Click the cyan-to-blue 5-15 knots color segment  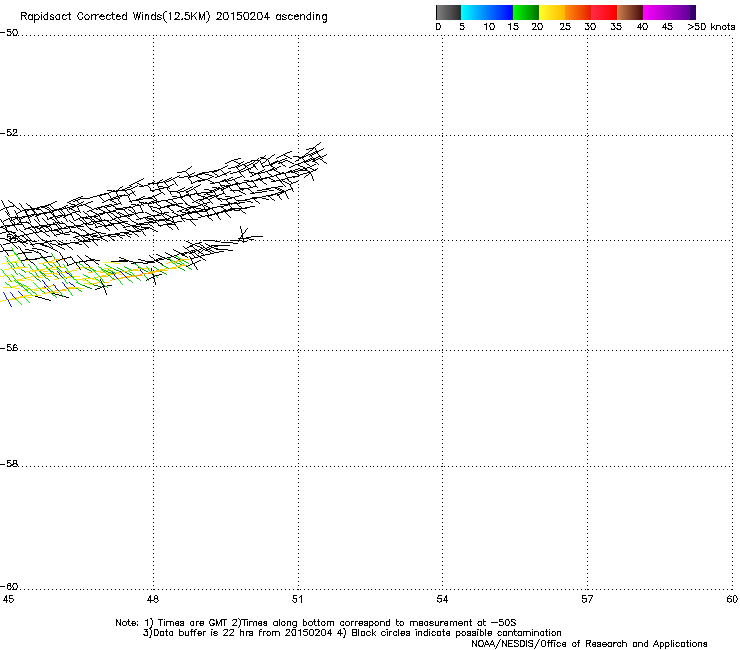click(487, 12)
